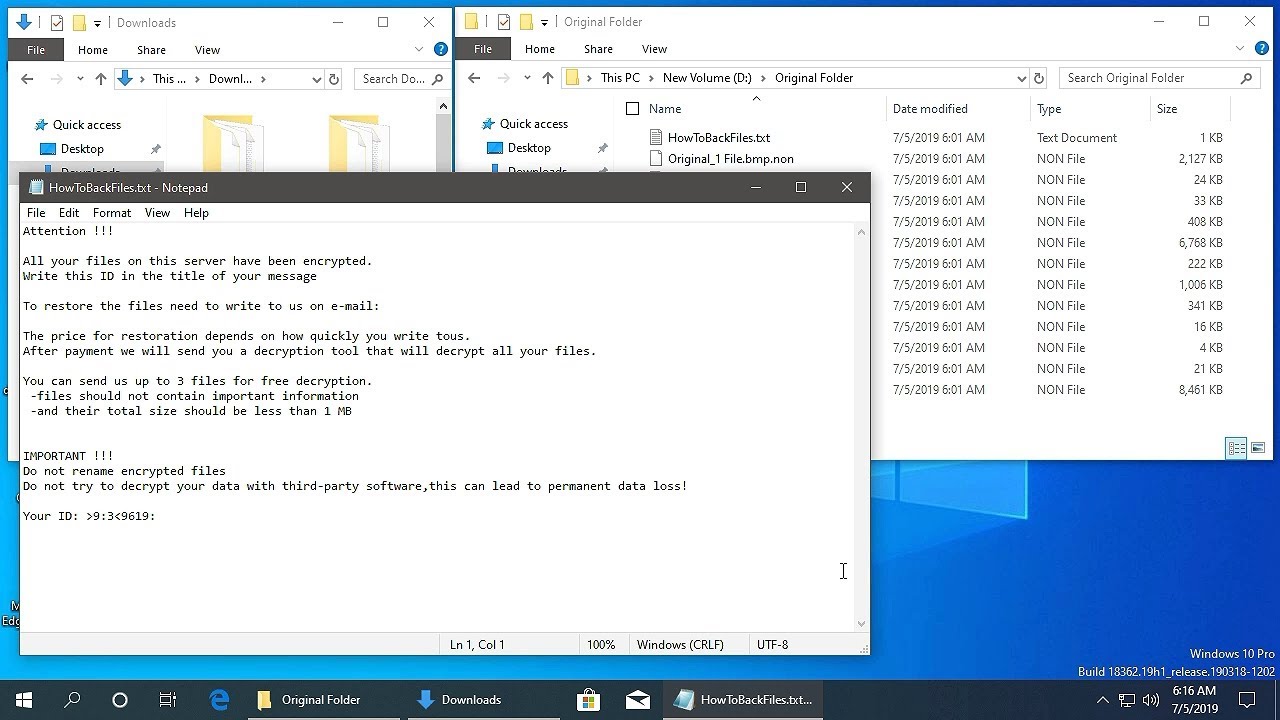The height and width of the screenshot is (720, 1280).
Task: Select HowToBackFiles.txt in Original Folder
Action: [x=719, y=138]
